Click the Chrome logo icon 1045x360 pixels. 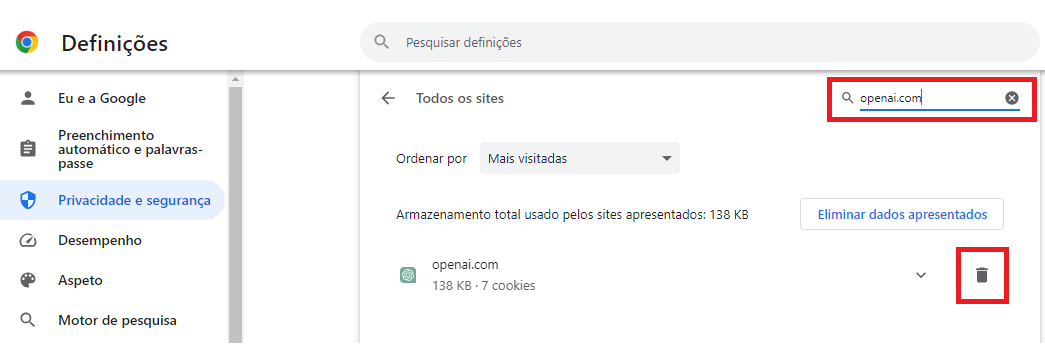click(x=27, y=43)
